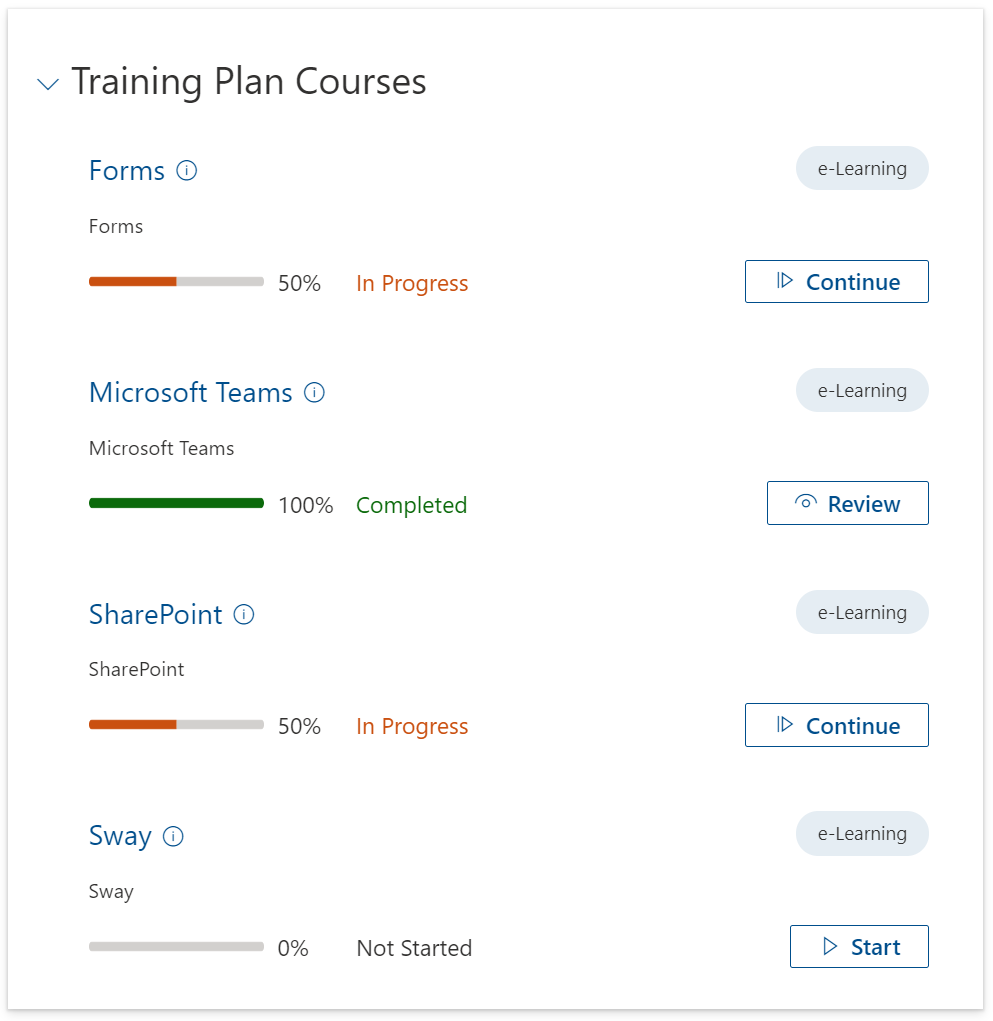Click the Training Plan Courses heading
Viewport: 993px width, 1021px height.
(x=249, y=82)
